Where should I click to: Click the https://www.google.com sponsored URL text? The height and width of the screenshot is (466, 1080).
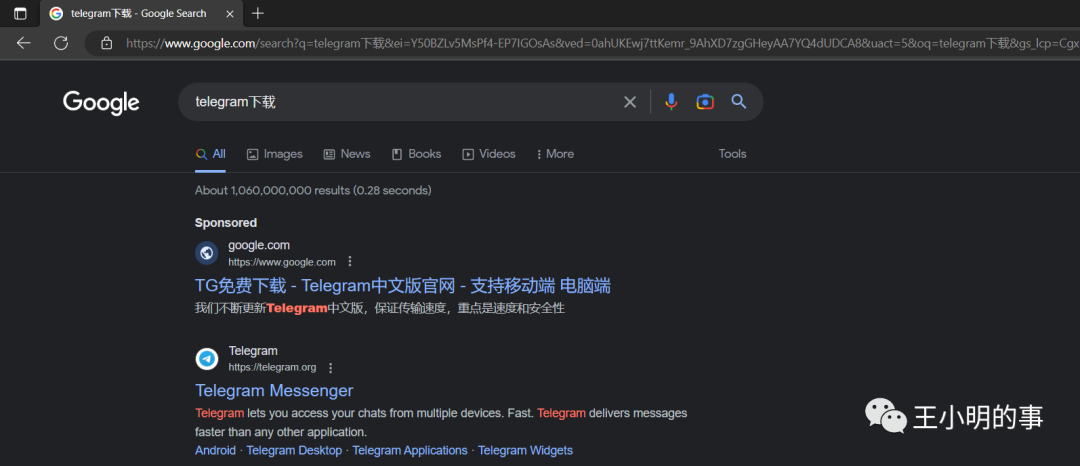[x=282, y=262]
